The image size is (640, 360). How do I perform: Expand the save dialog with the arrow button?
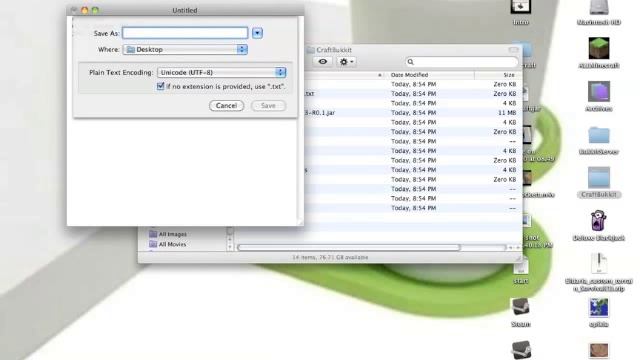tap(257, 33)
